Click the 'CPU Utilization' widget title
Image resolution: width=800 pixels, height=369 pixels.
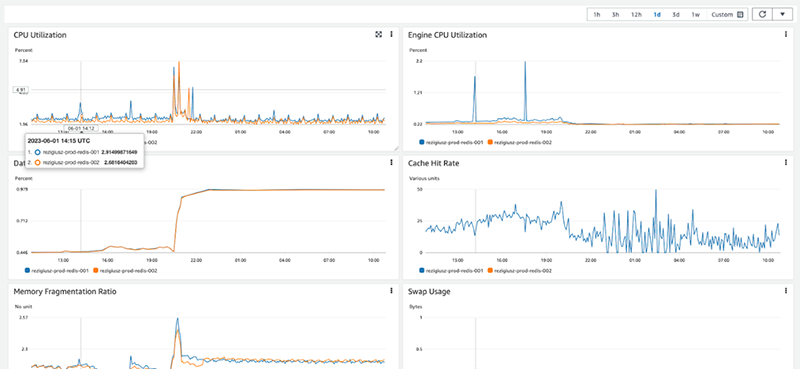coord(40,35)
